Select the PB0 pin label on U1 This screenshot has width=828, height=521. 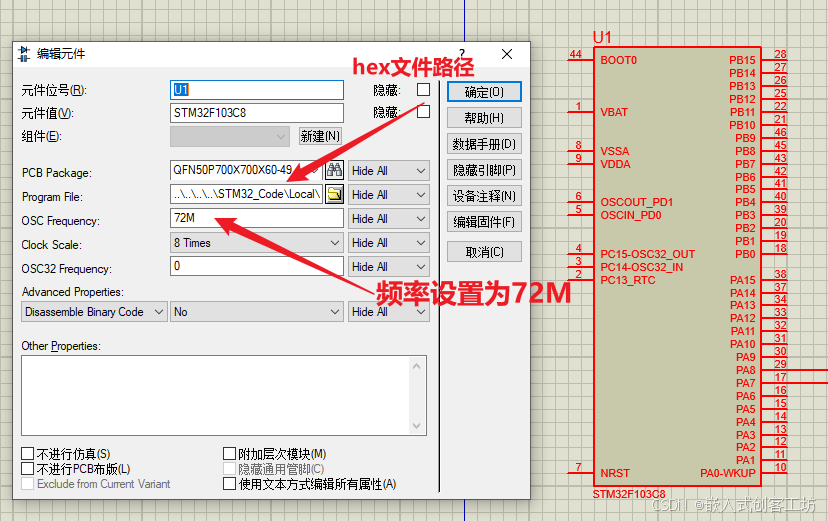[x=745, y=254]
